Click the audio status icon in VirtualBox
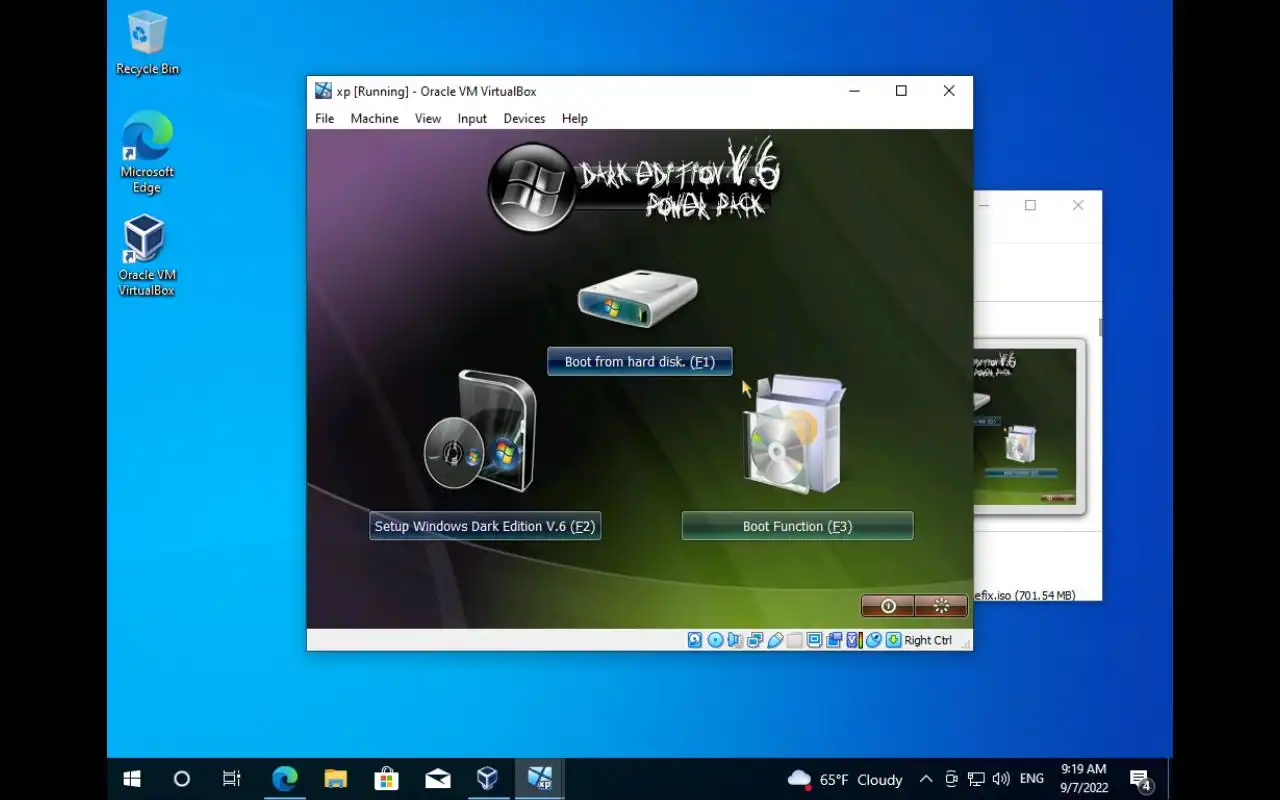This screenshot has width=1280, height=800. 735,640
